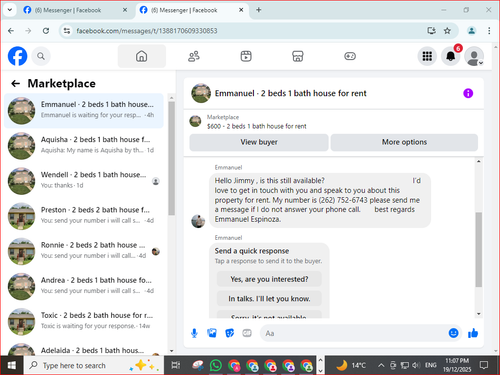Send 'Yes, are you interested?' quick response
Viewport: 500px width, 375px height.
(269, 279)
